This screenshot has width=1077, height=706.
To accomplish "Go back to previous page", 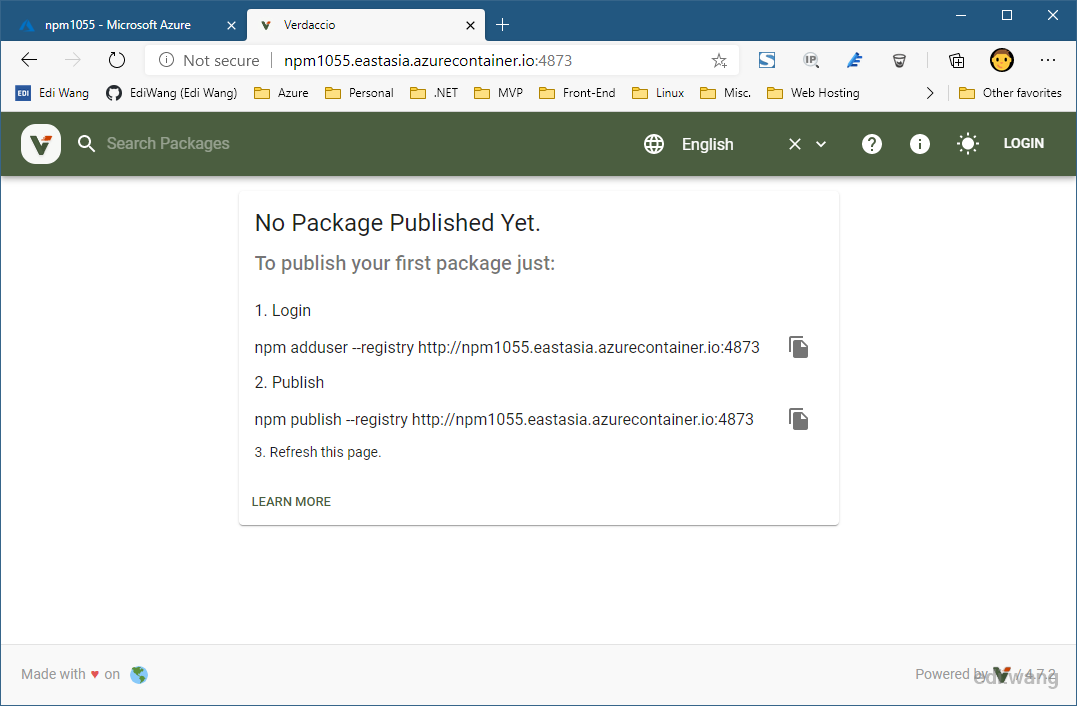I will 29,60.
